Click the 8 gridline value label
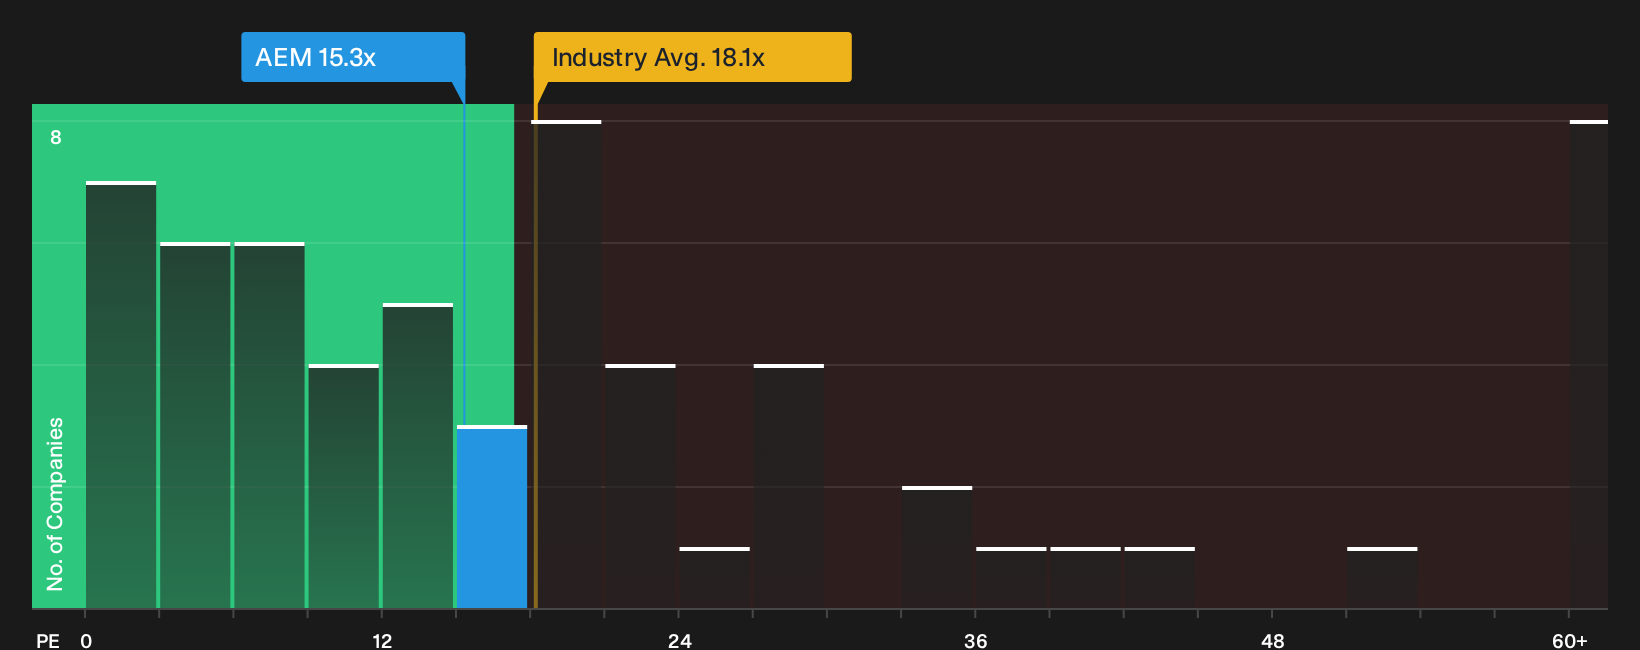 coord(56,137)
